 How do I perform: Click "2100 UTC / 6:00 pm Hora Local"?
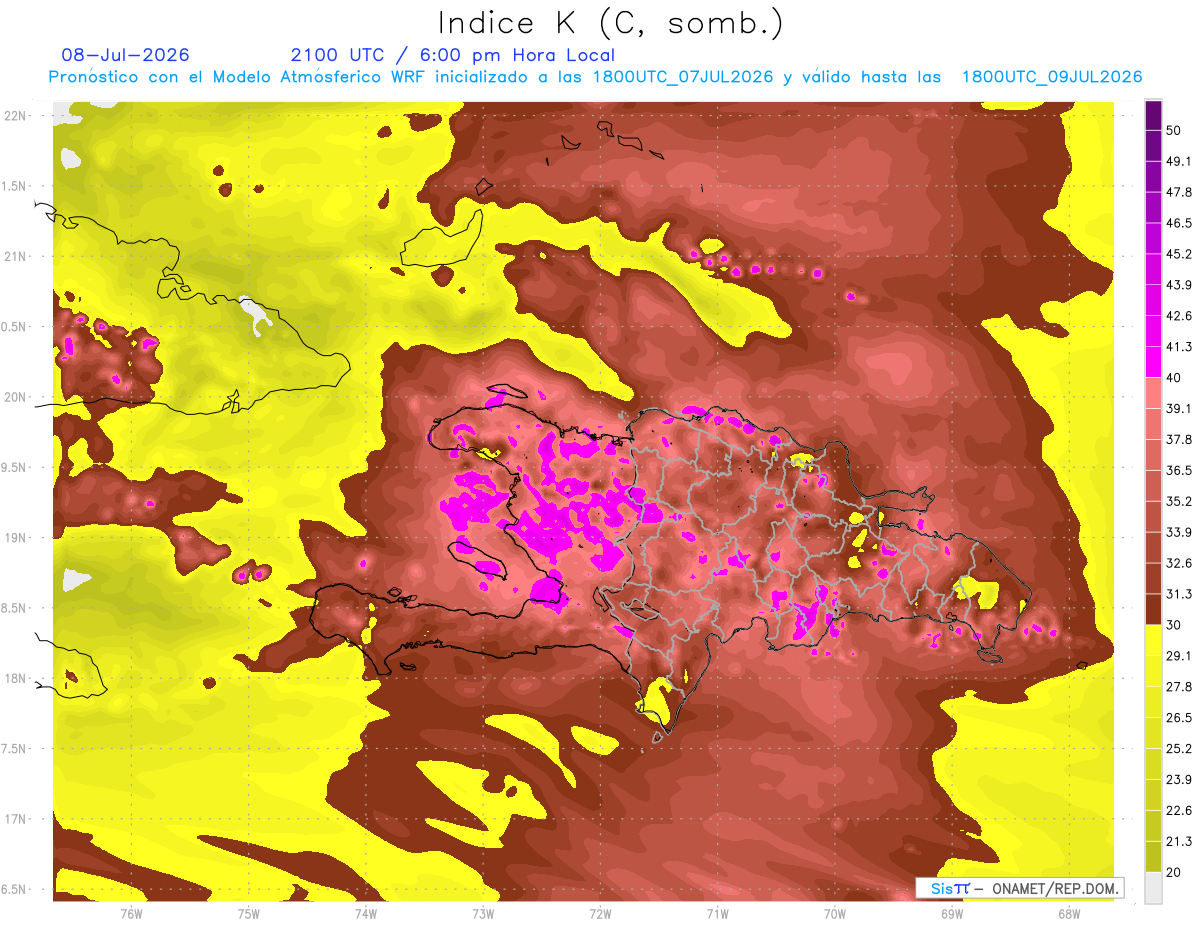pos(453,55)
